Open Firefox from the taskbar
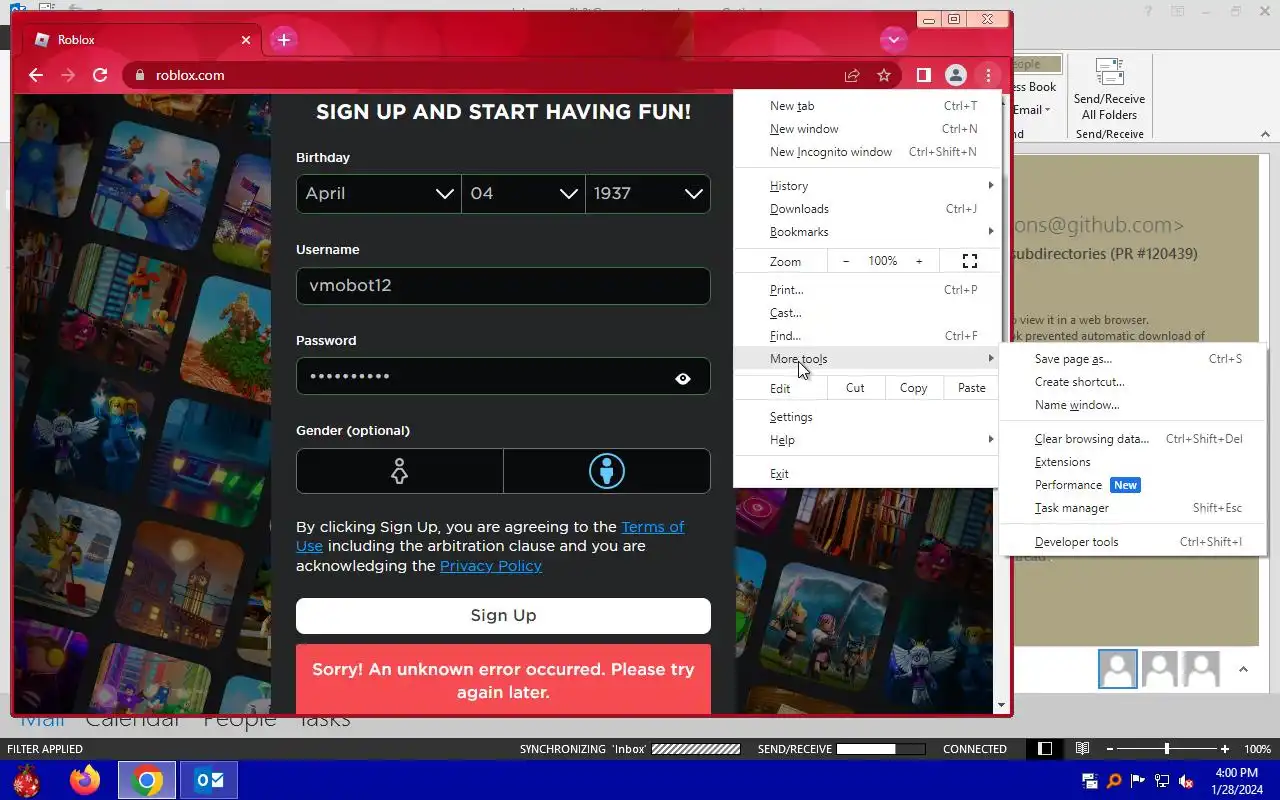This screenshot has height=800, width=1280. 85,780
